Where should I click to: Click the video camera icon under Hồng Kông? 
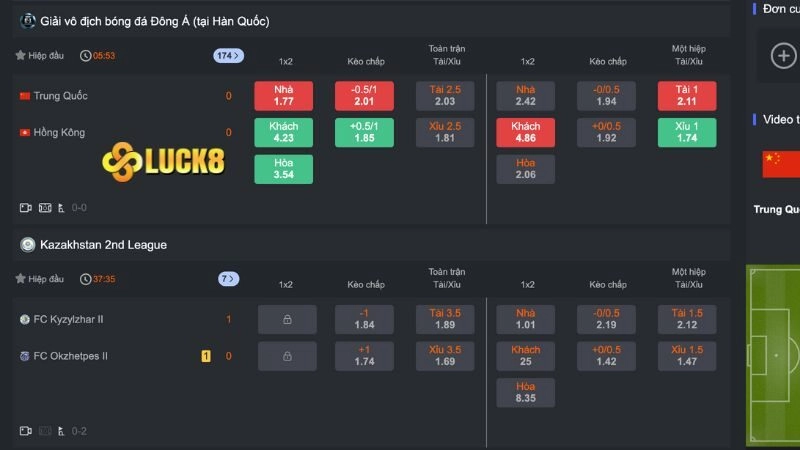[26, 208]
